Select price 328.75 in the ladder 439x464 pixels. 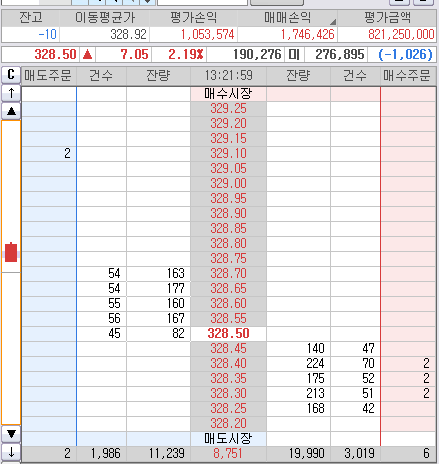[228, 259]
